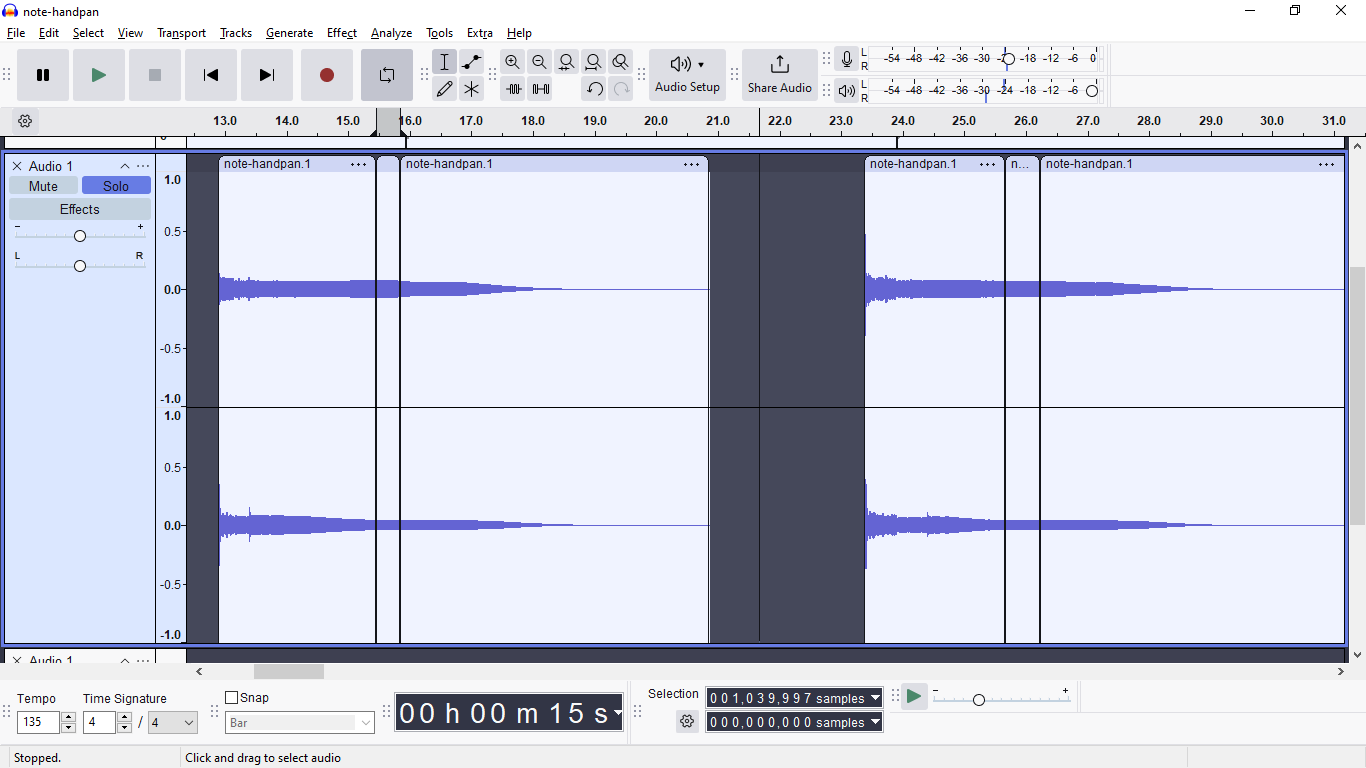Viewport: 1366px width, 768px height.
Task: Adjust the Audio 1 pan slider
Action: [x=80, y=265]
